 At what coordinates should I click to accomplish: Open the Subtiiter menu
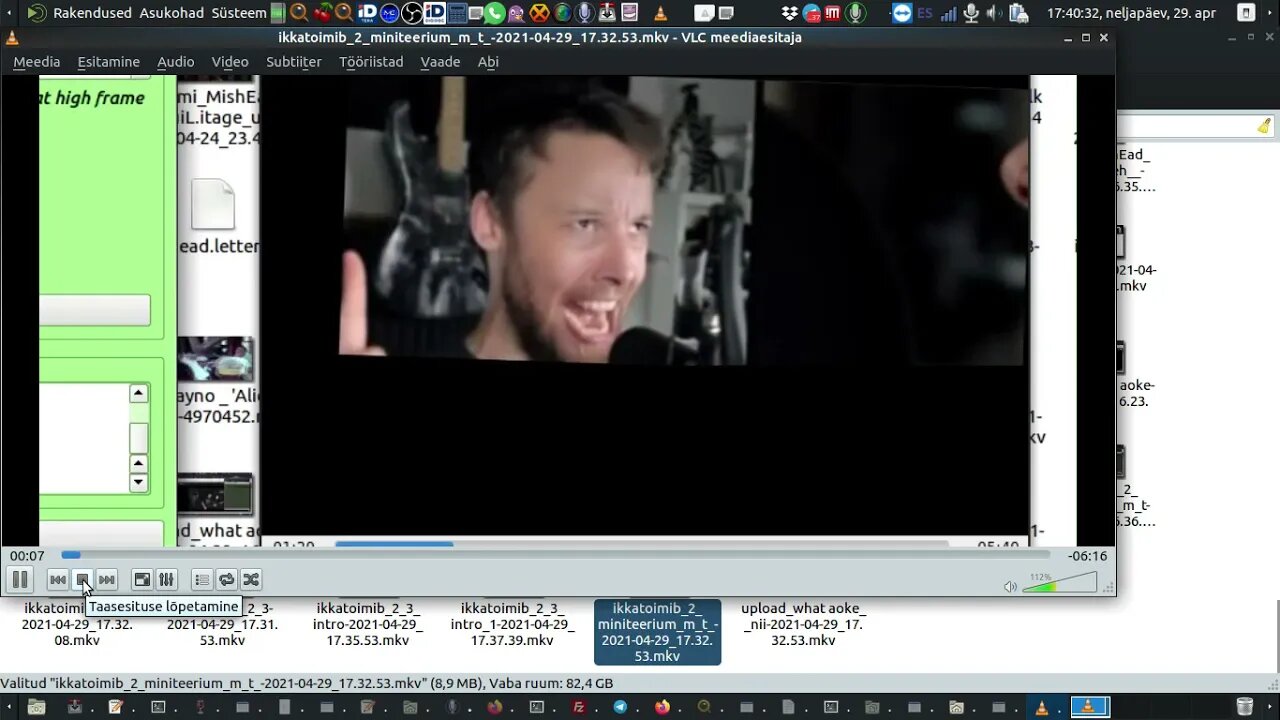(294, 62)
